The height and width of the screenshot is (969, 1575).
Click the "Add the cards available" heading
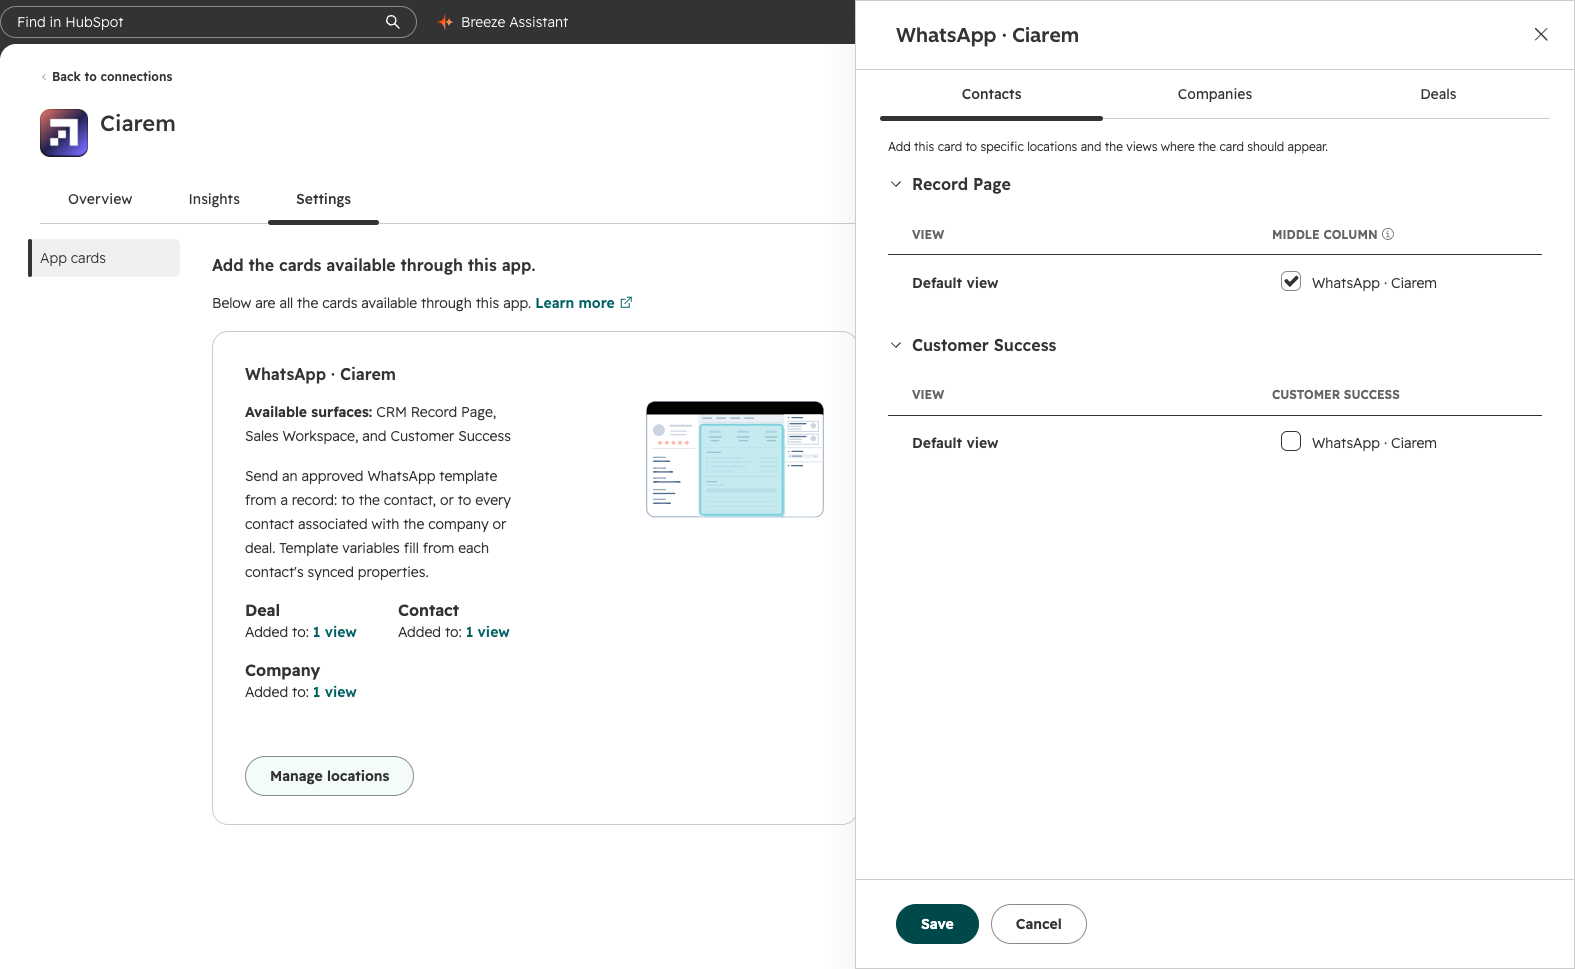(x=374, y=265)
